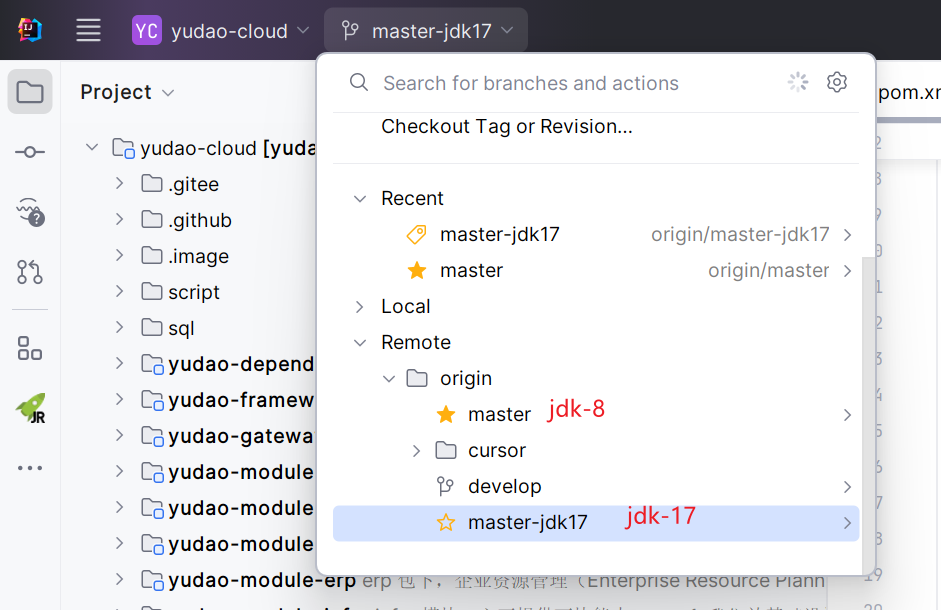The height and width of the screenshot is (610, 941).
Task: Click the origin/master-jdk17 tracking label
Action: tap(740, 234)
